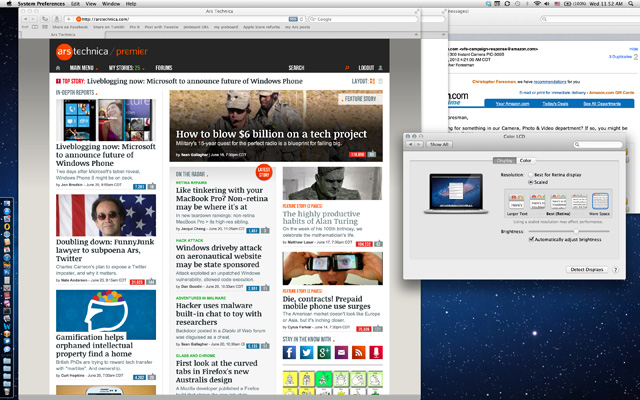
Task: Click the orange search magnifier on Ars
Action: coord(347,68)
